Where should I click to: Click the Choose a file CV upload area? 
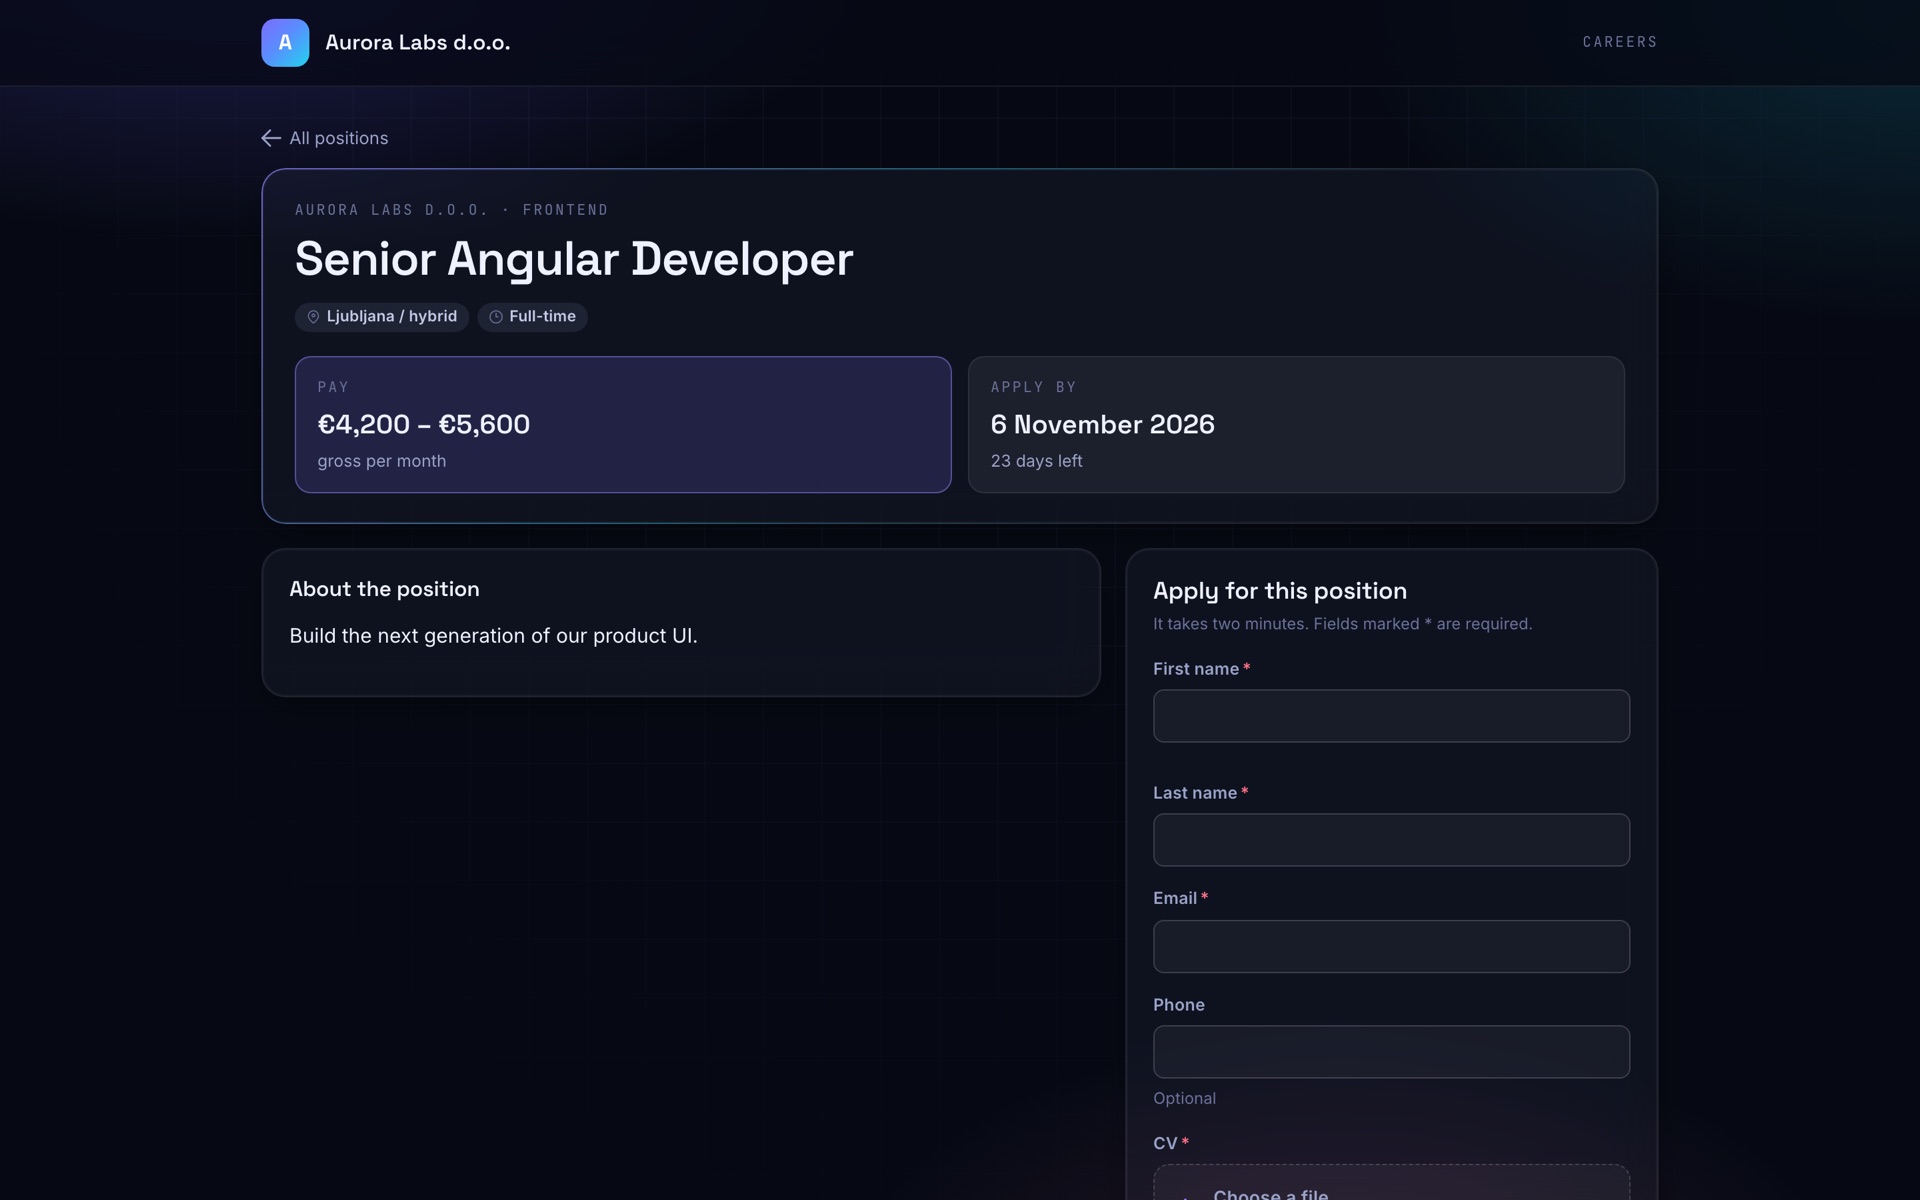(1391, 1183)
